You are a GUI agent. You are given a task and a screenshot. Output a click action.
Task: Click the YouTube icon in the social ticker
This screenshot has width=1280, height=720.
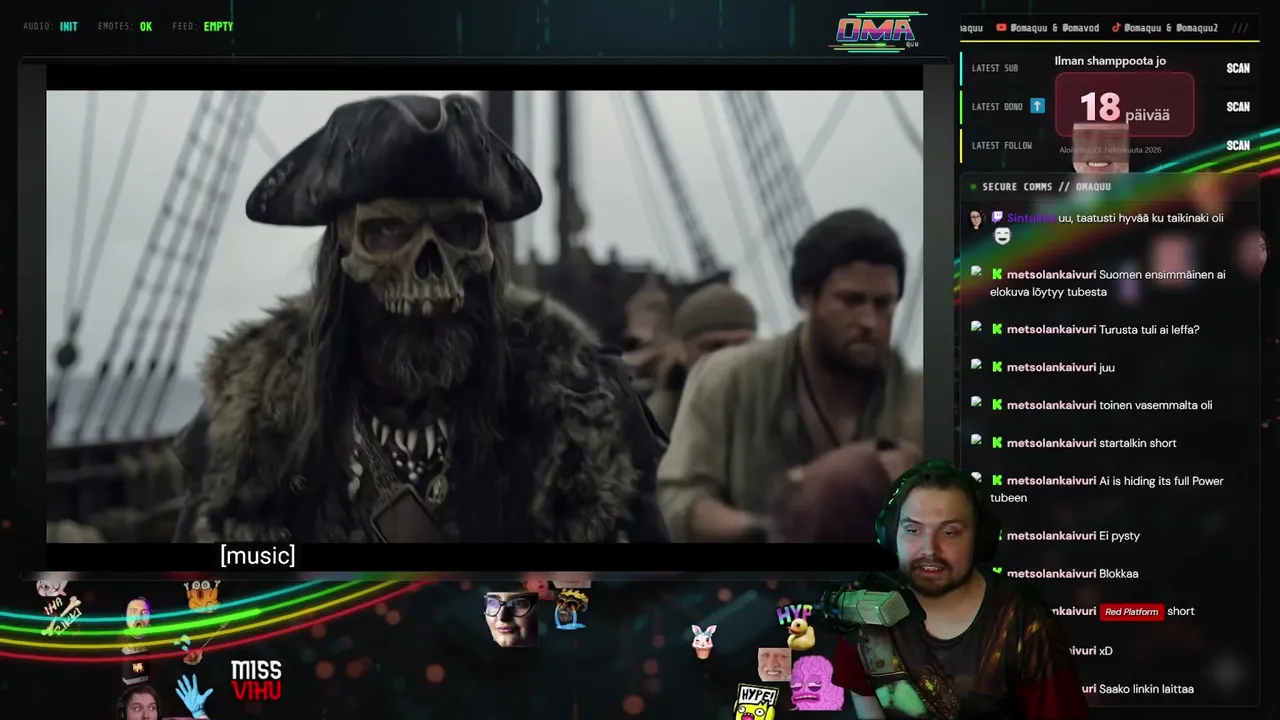click(1002, 28)
